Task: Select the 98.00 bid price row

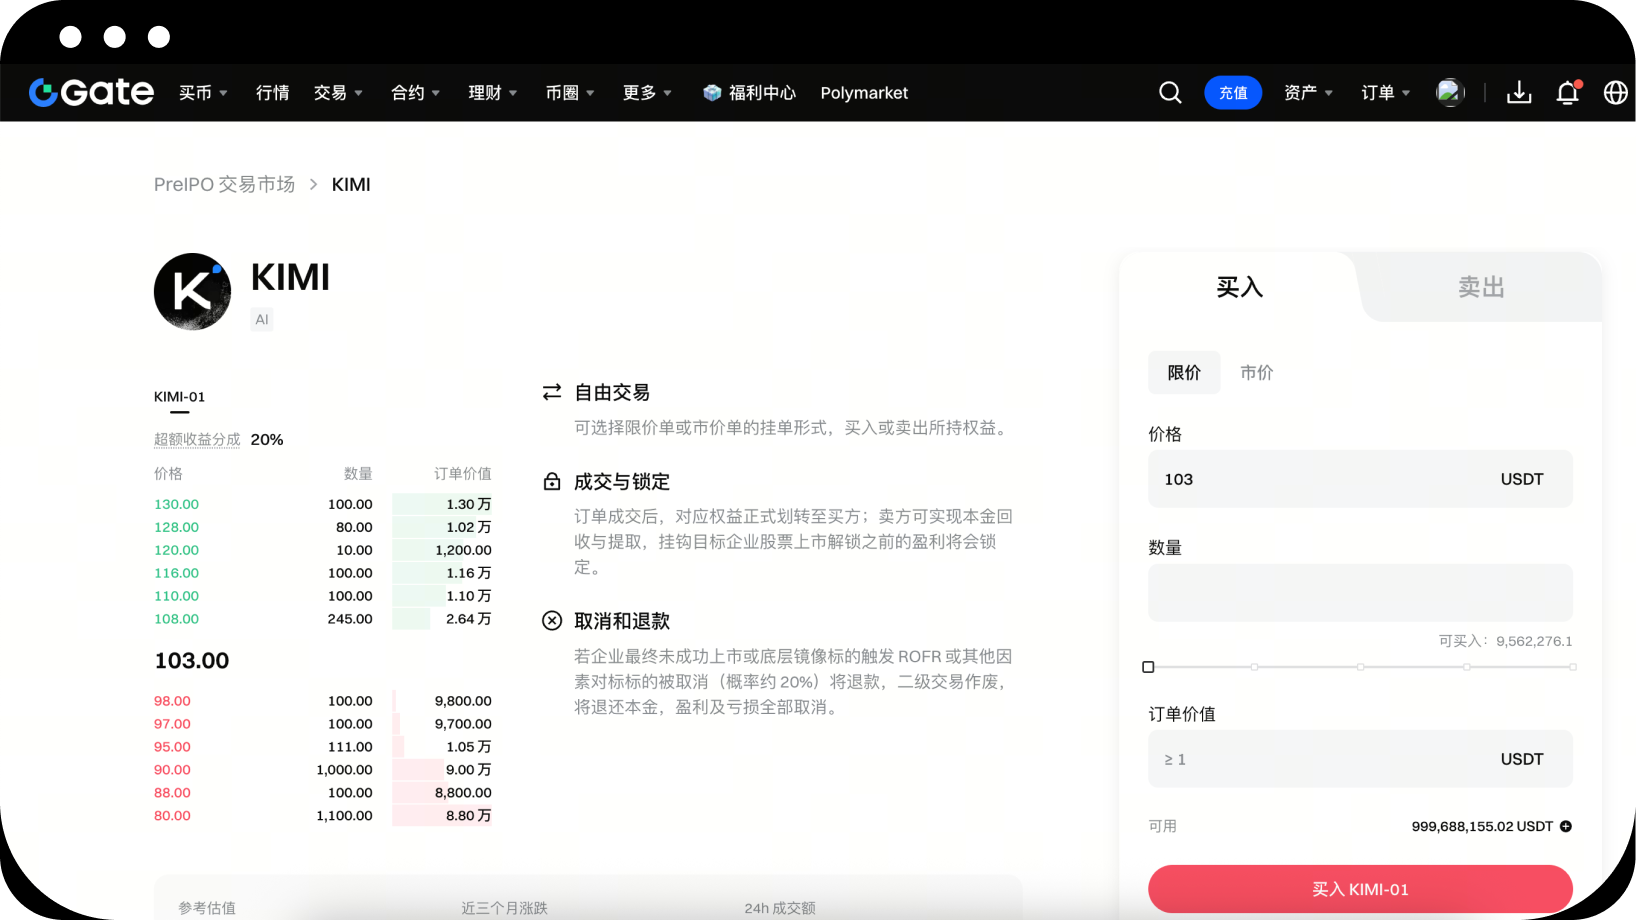Action: [323, 701]
